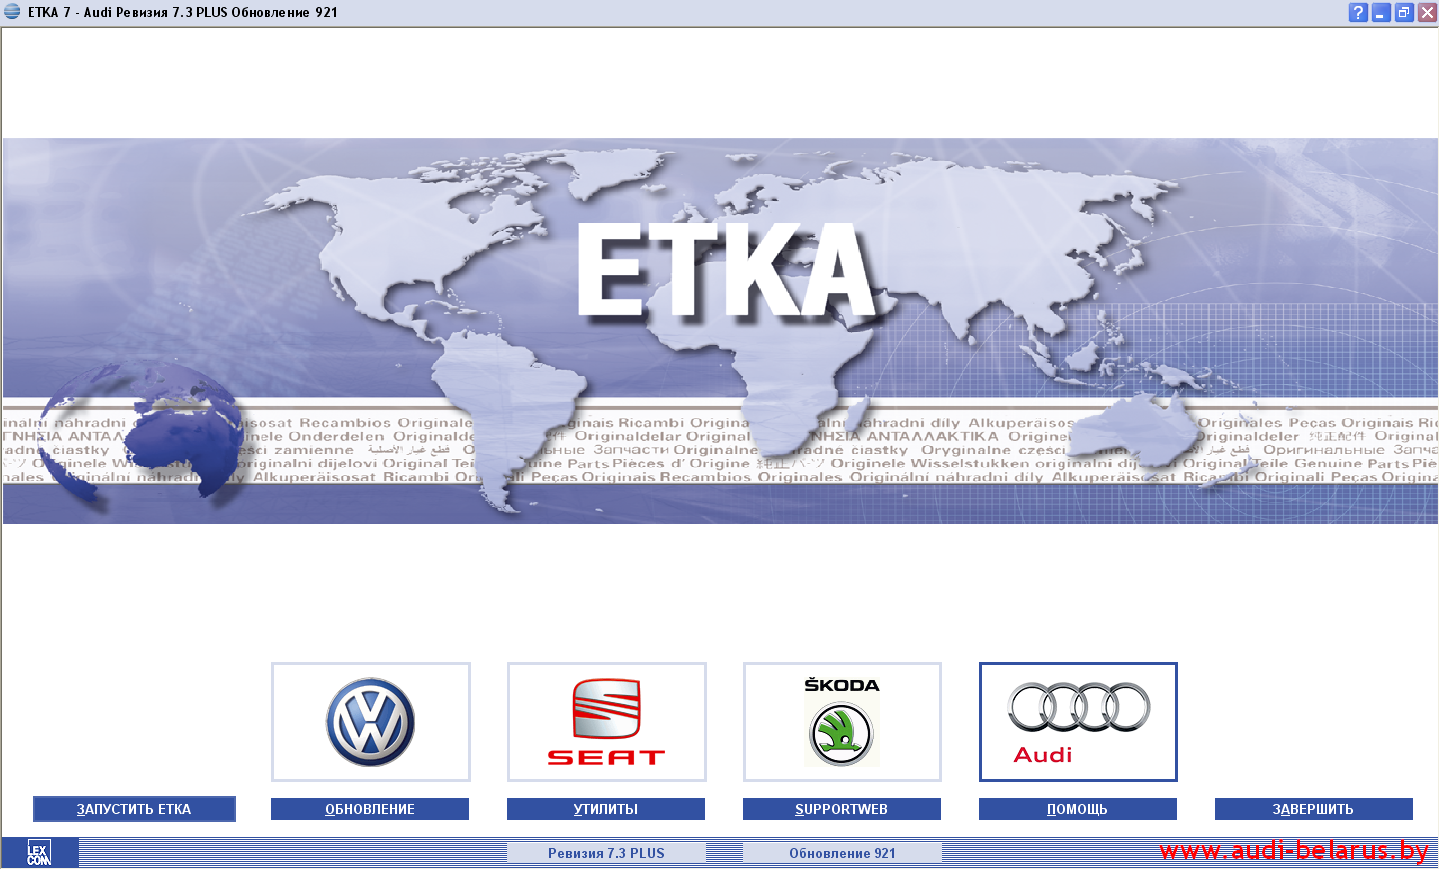
Task: Open the ОБНОВЛЕНИЕ update button
Action: (x=370, y=809)
